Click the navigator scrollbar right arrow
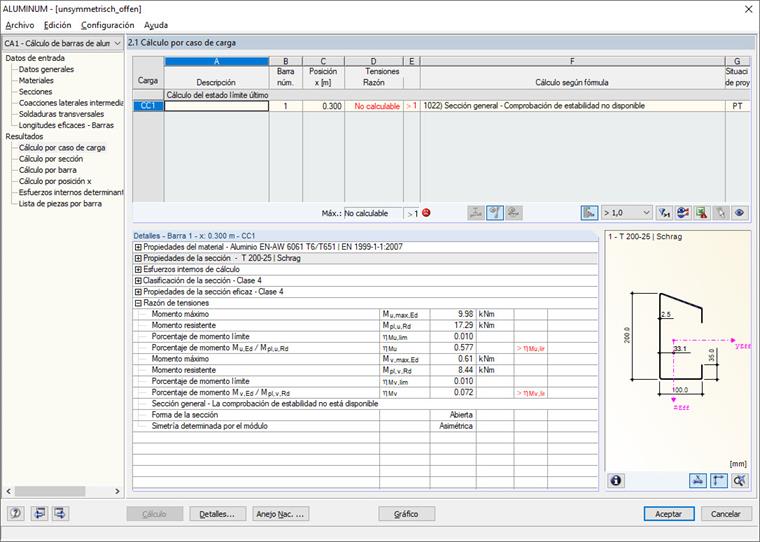Screen dimensions: 760x542 tap(117, 491)
